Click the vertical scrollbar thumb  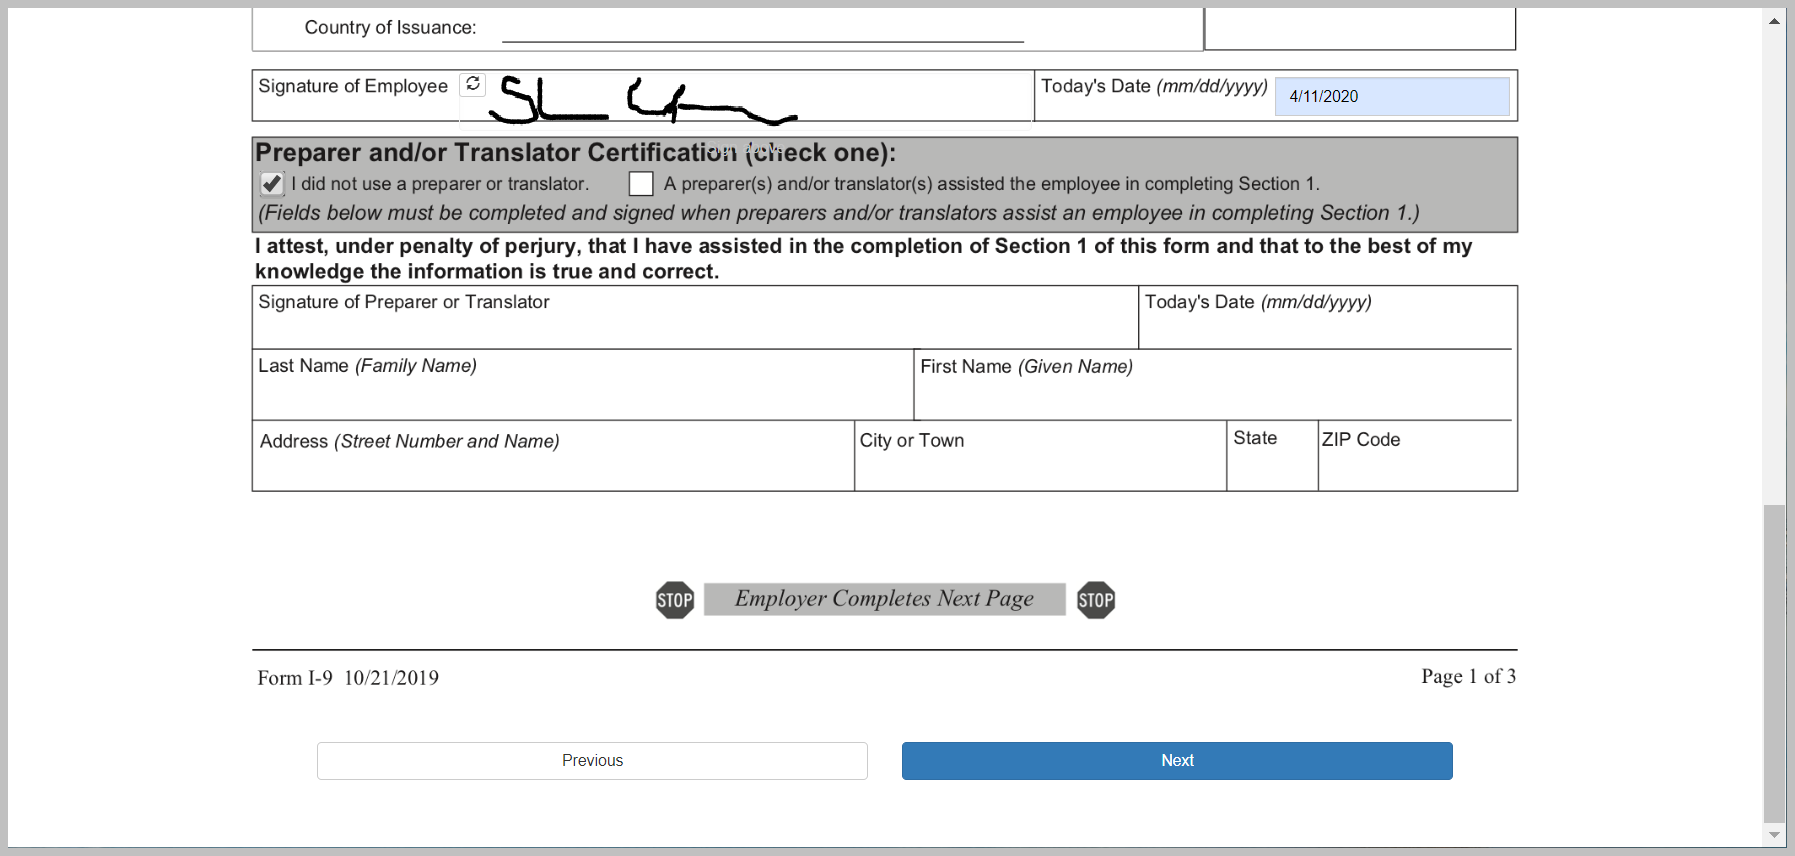tap(1774, 662)
